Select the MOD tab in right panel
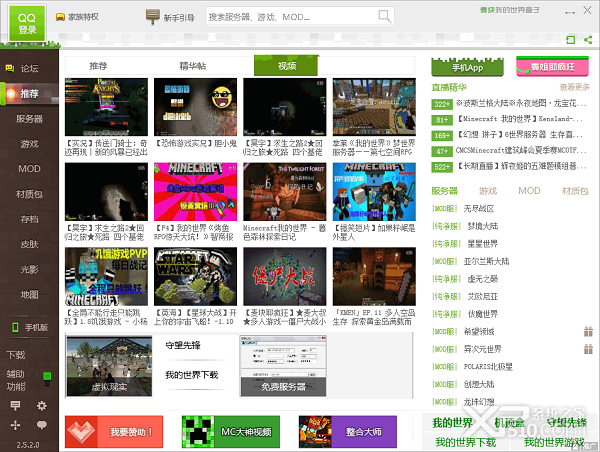This screenshot has height=452, width=600. [x=529, y=191]
